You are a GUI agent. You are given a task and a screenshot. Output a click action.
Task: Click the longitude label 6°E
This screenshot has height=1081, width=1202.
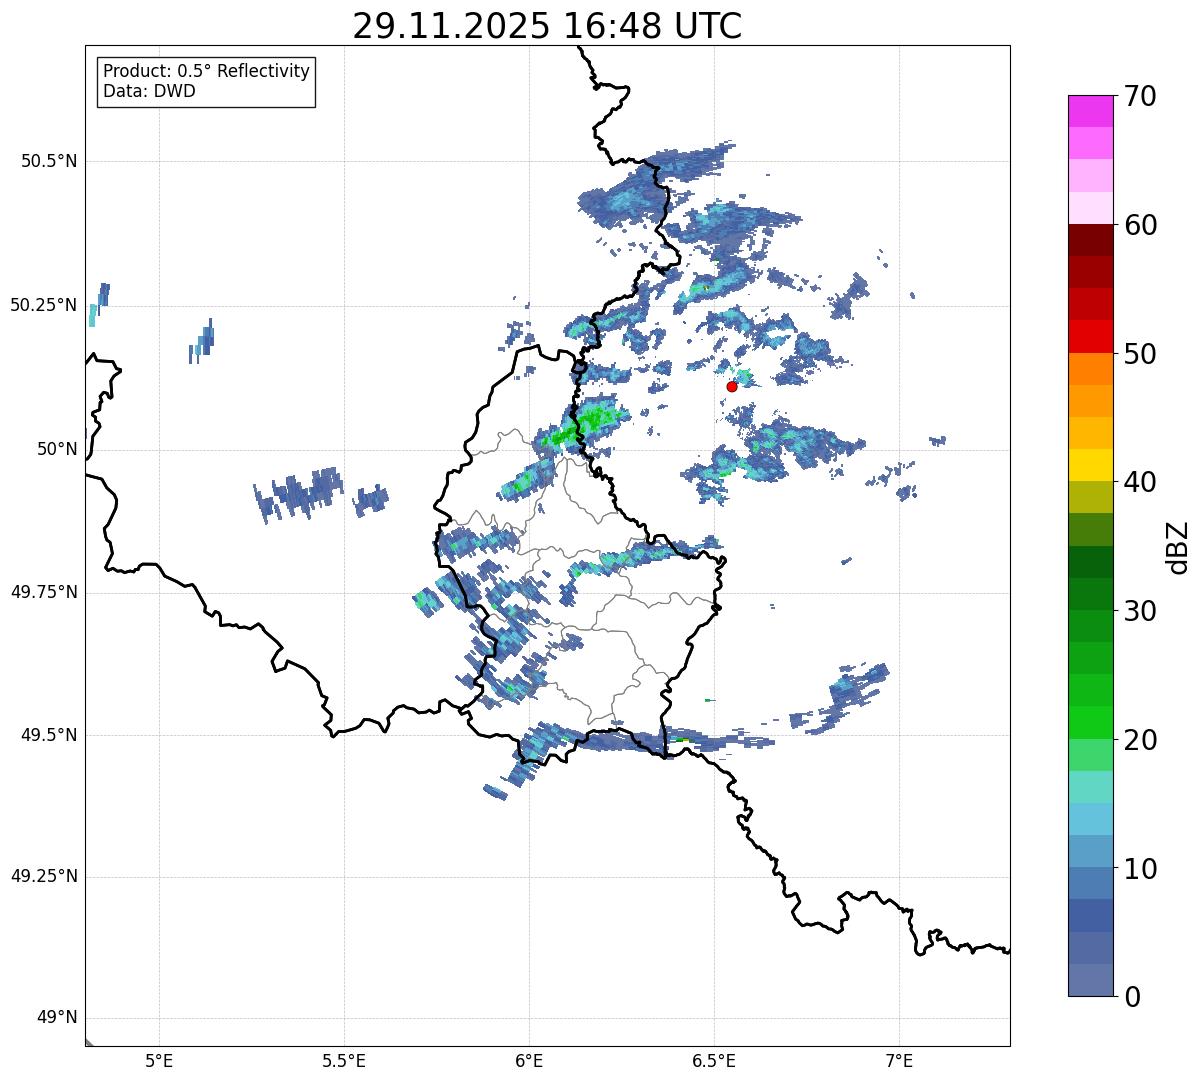[x=529, y=1060]
